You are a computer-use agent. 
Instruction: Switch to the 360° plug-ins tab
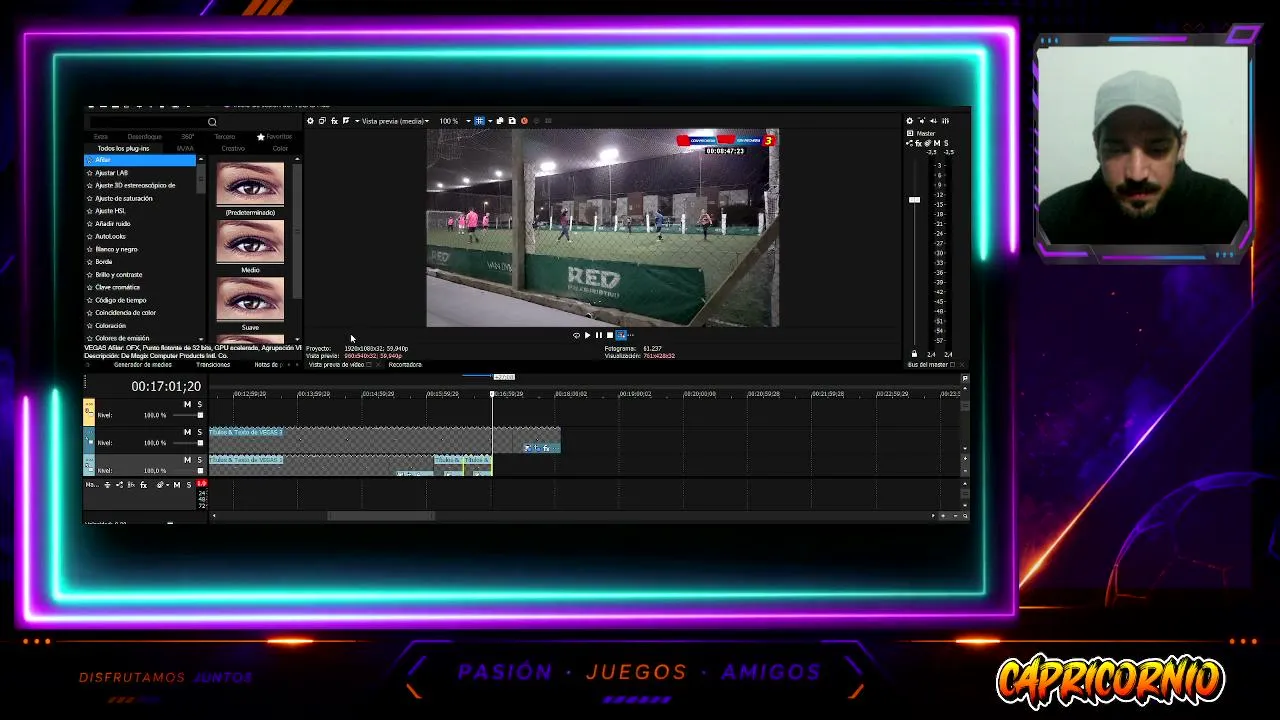click(x=188, y=136)
